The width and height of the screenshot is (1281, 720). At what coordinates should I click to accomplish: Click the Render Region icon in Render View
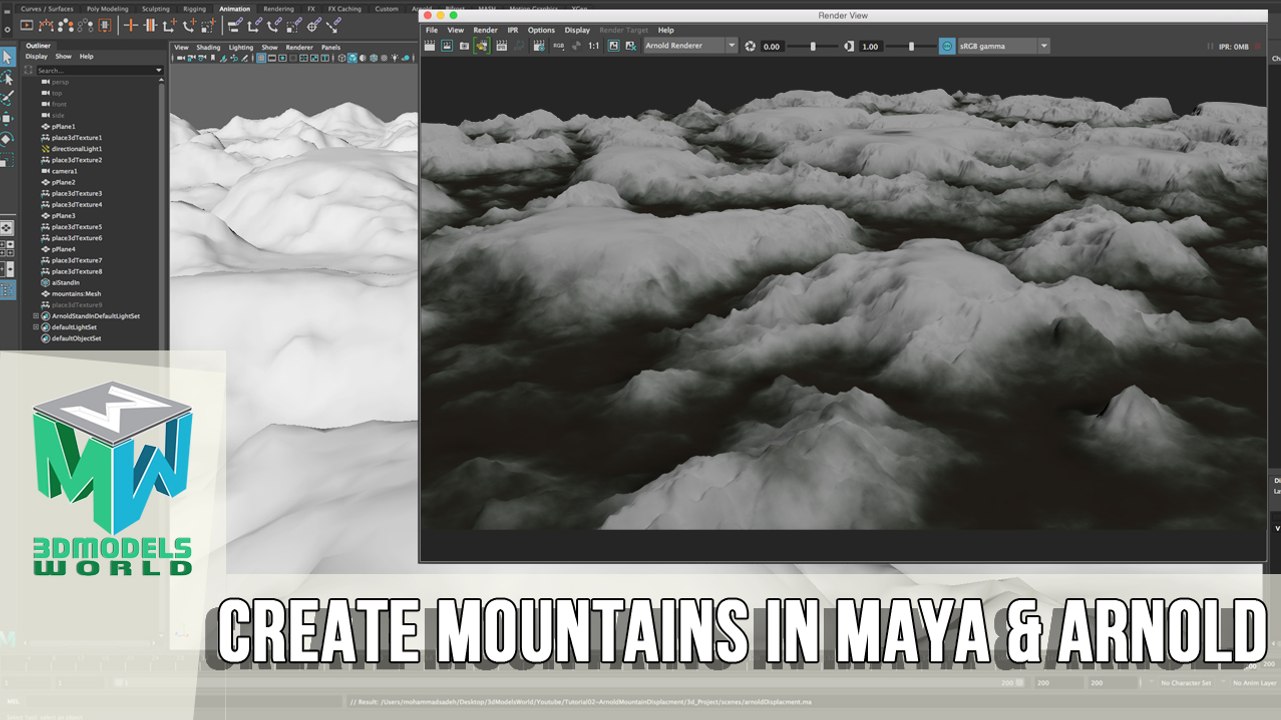point(446,46)
